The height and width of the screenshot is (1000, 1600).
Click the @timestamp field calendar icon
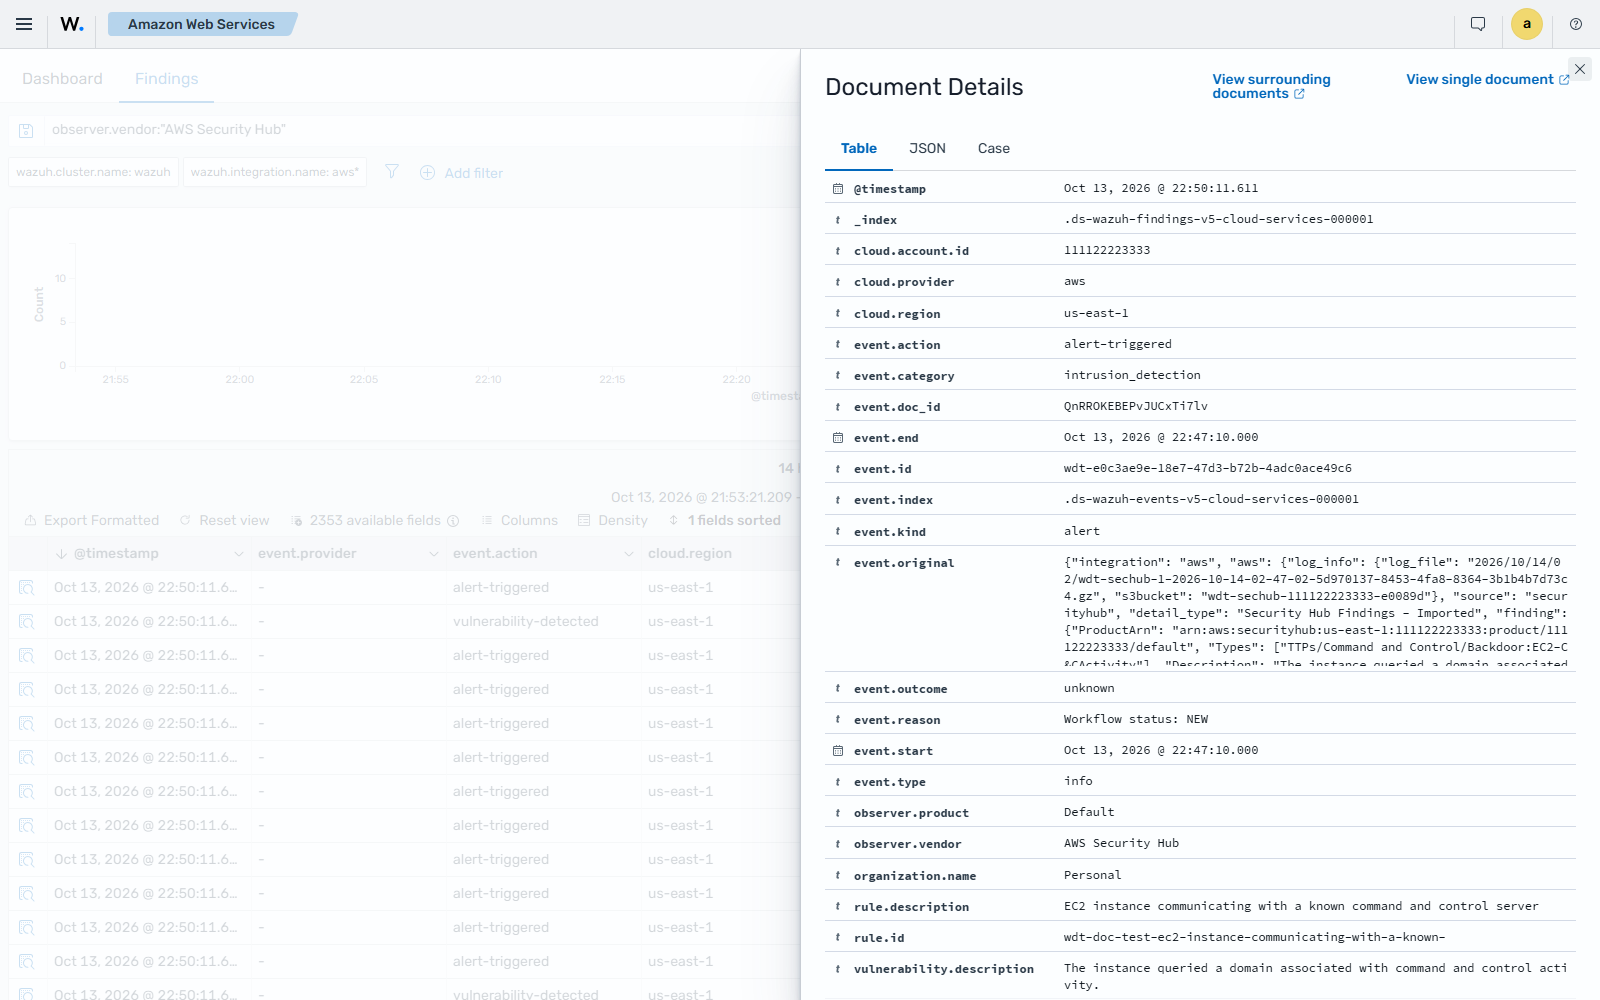tap(838, 189)
